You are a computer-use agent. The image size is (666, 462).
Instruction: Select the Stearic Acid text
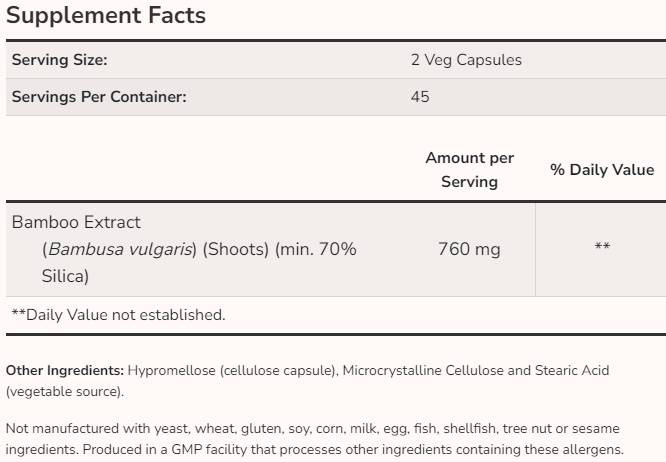pyautogui.click(x=573, y=370)
